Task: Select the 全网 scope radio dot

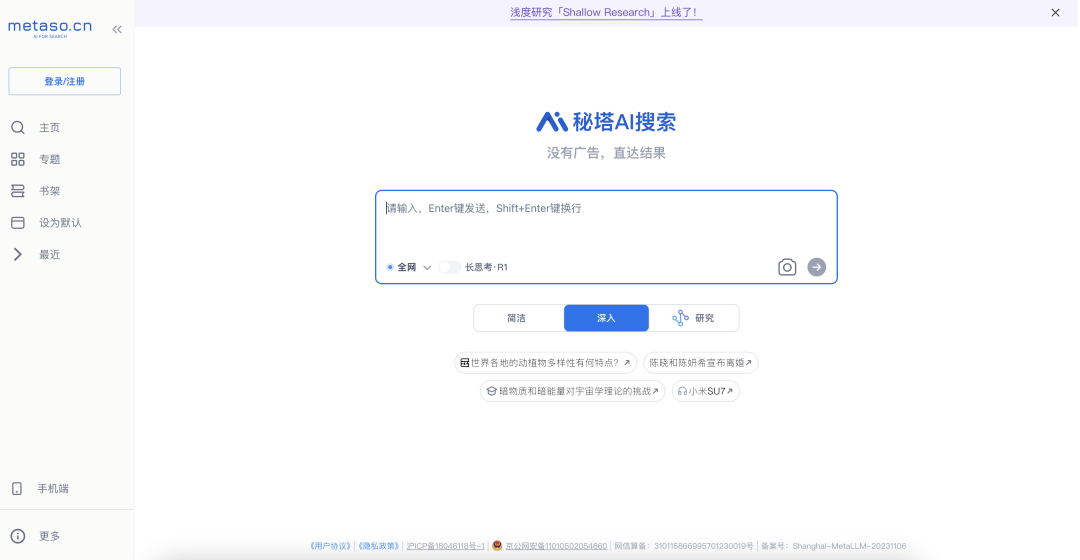Action: 390,267
